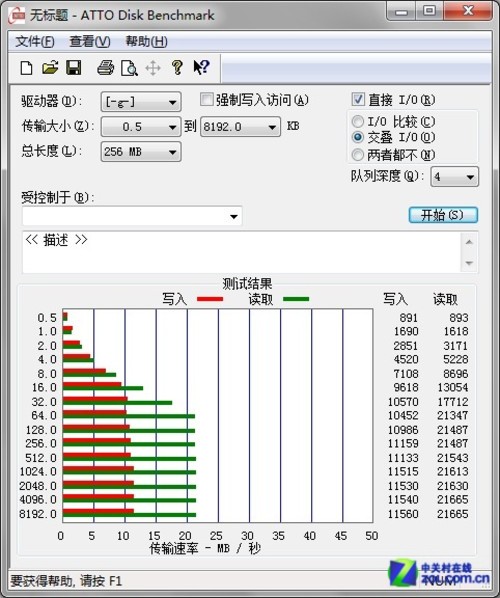Print results using the printer icon
The image size is (500, 598).
[105, 68]
